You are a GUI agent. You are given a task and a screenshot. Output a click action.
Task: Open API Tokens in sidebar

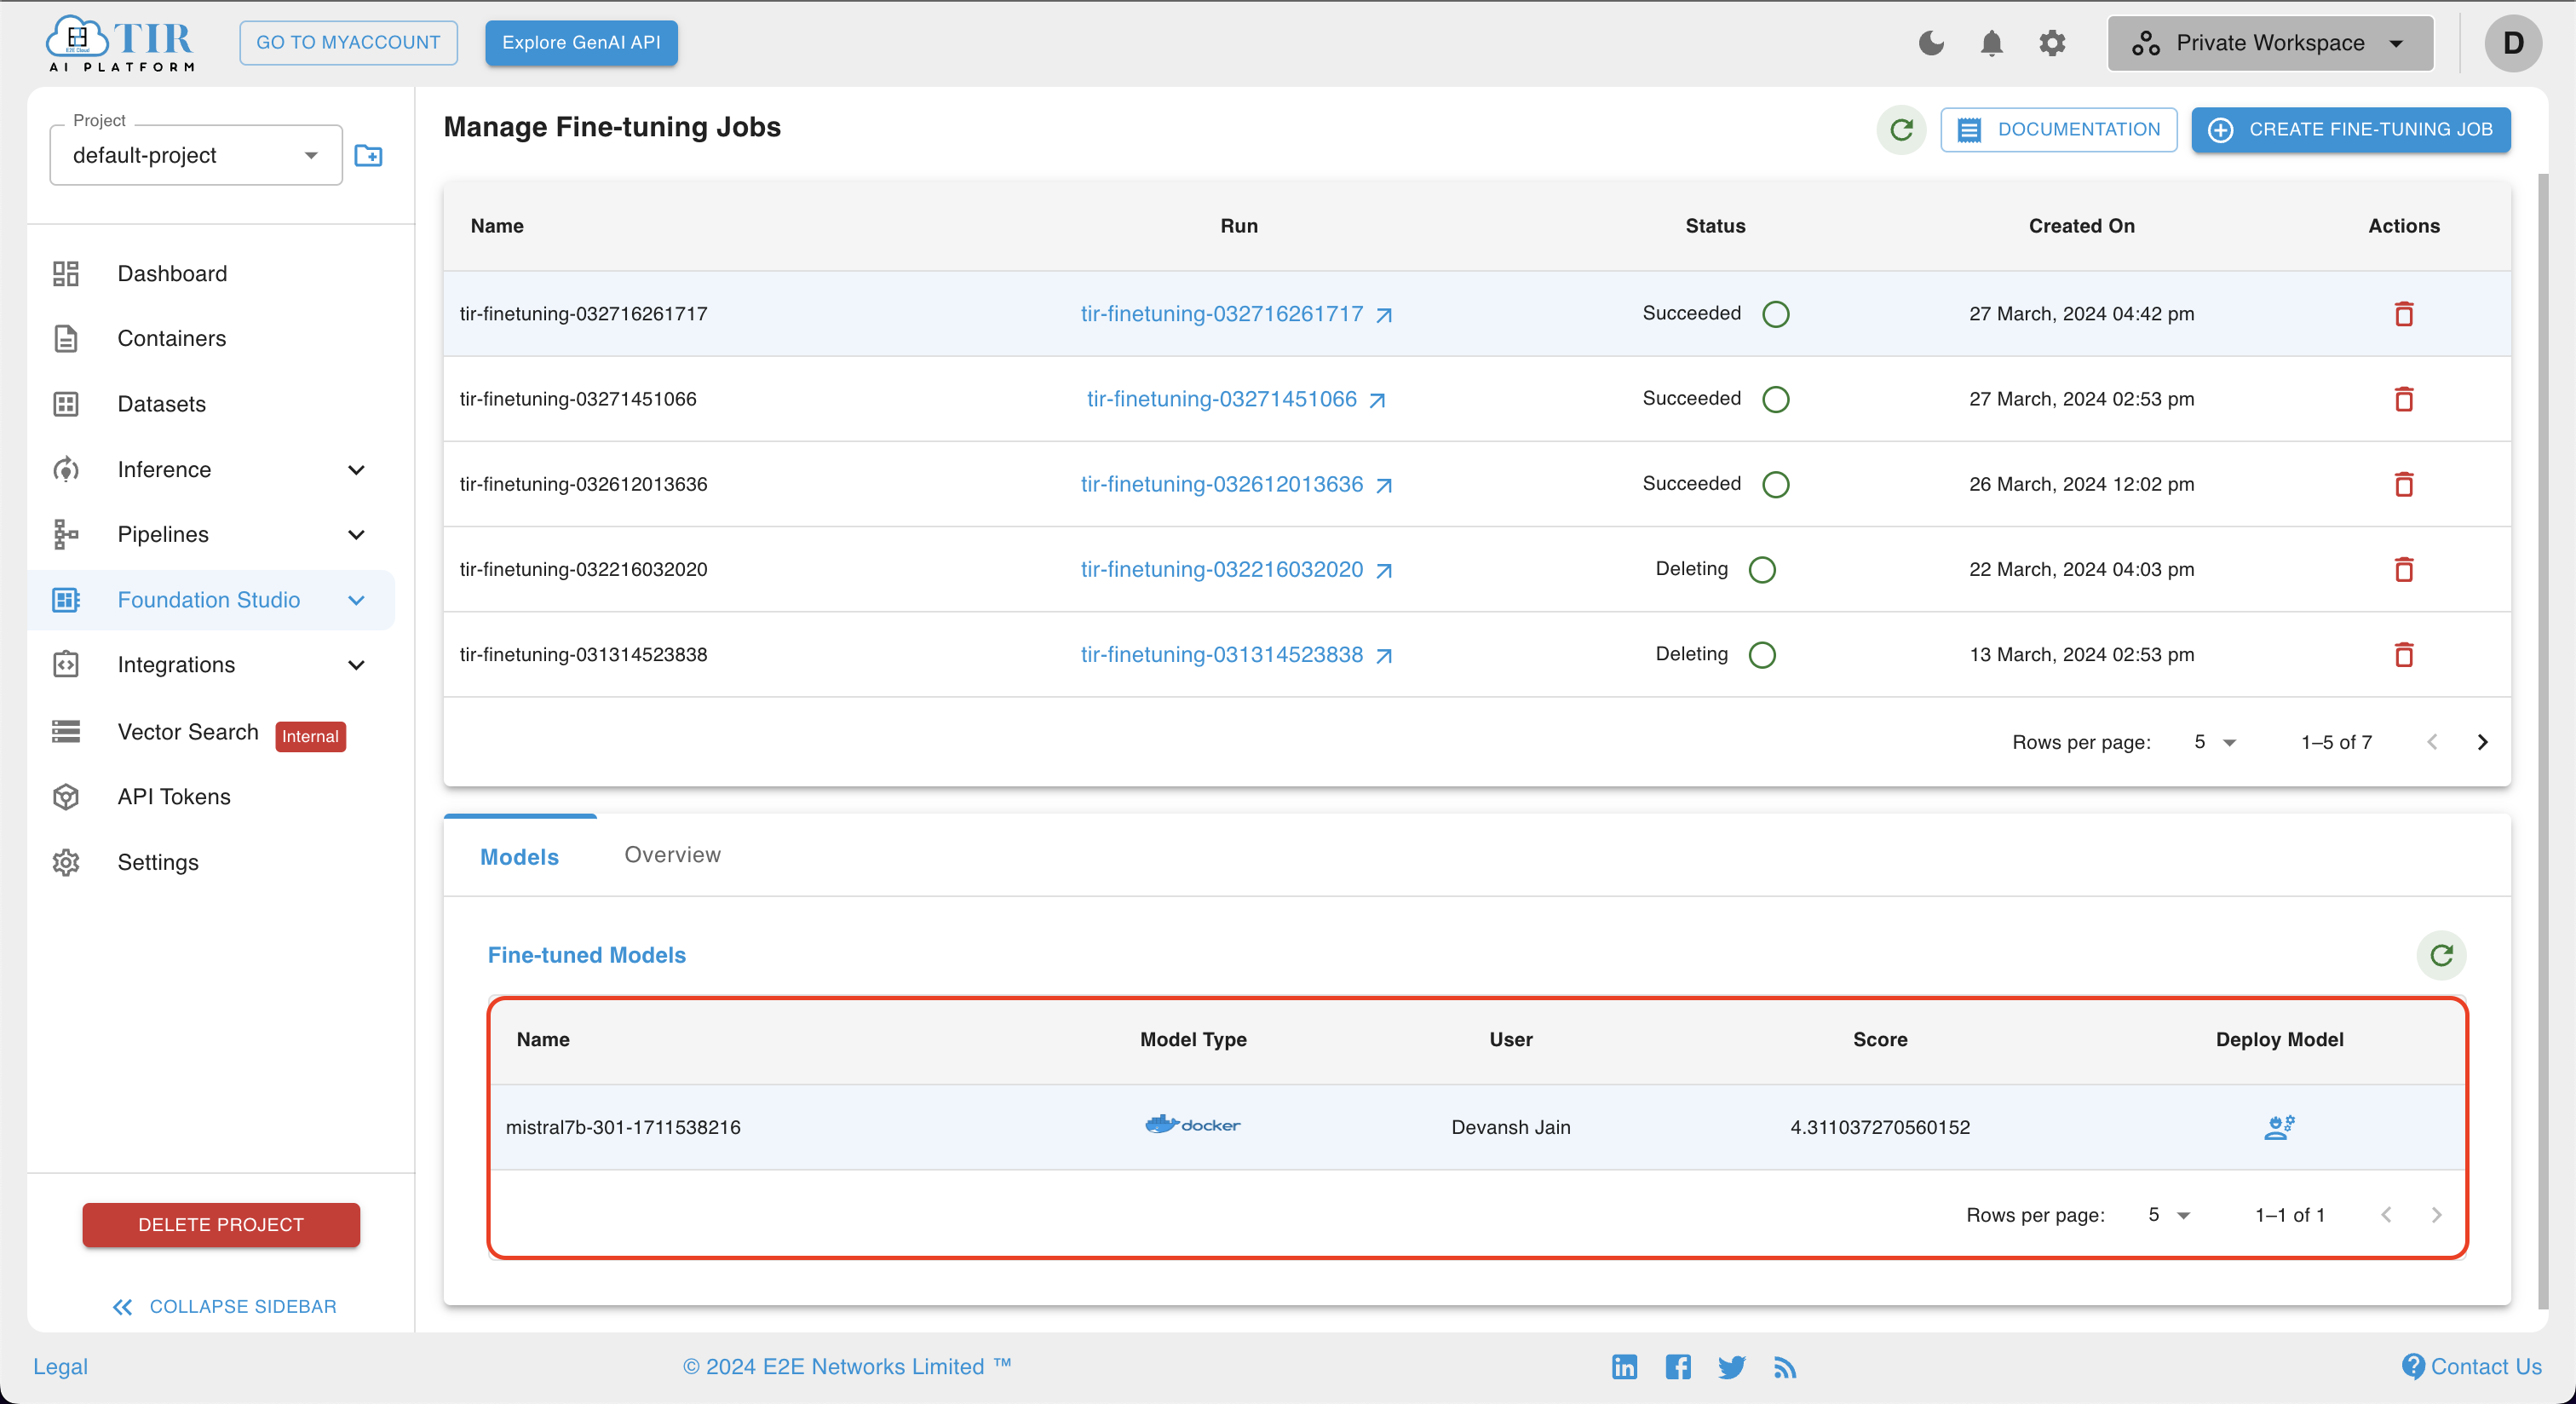[x=211, y=797]
